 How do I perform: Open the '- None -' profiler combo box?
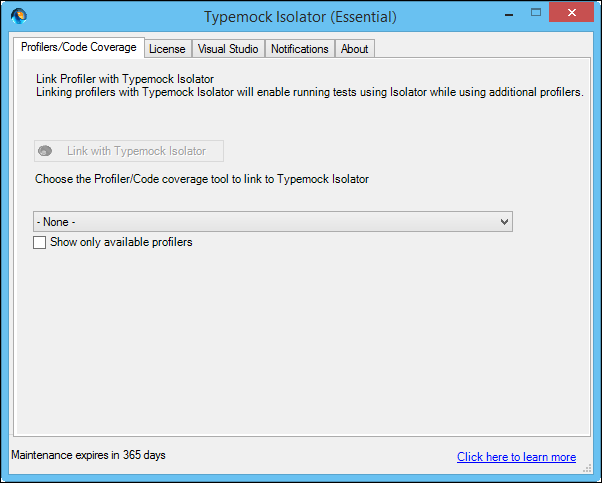point(273,222)
